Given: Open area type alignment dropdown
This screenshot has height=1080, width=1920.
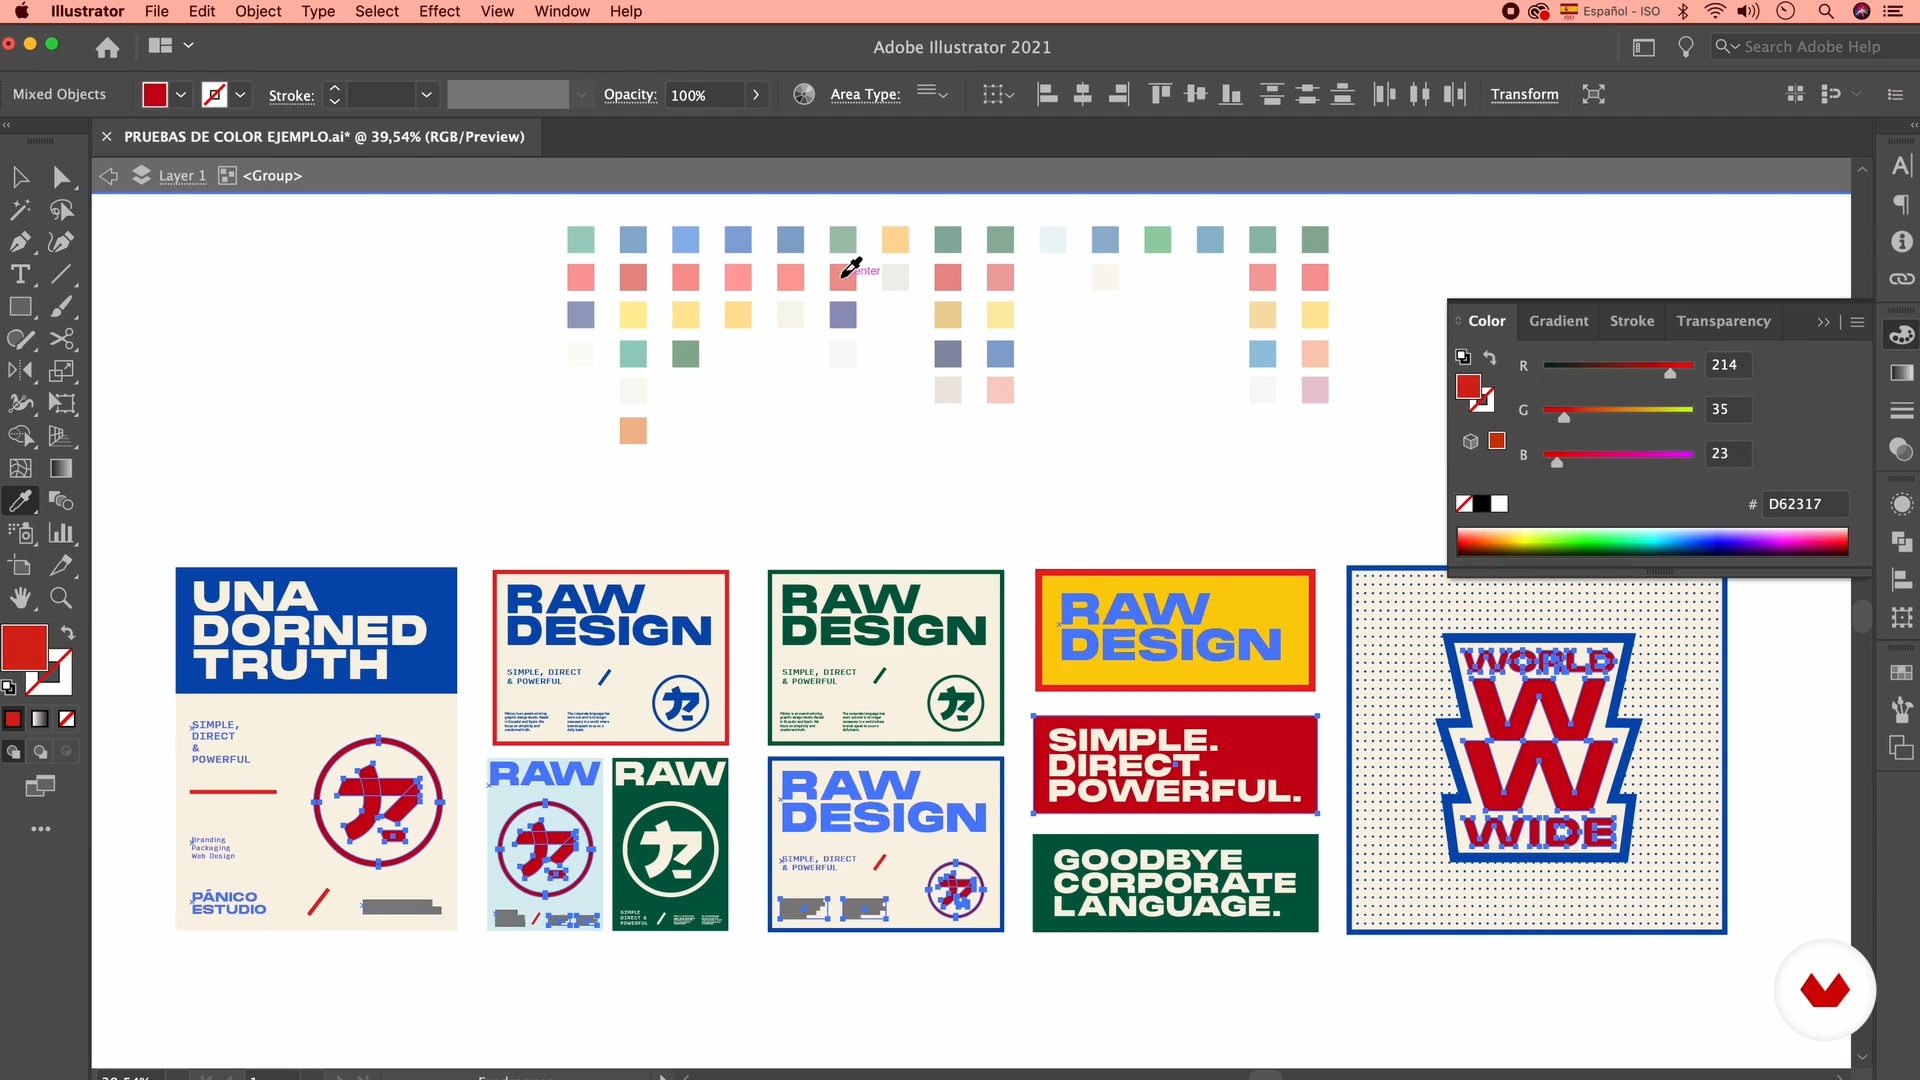Looking at the screenshot, I should click(933, 93).
